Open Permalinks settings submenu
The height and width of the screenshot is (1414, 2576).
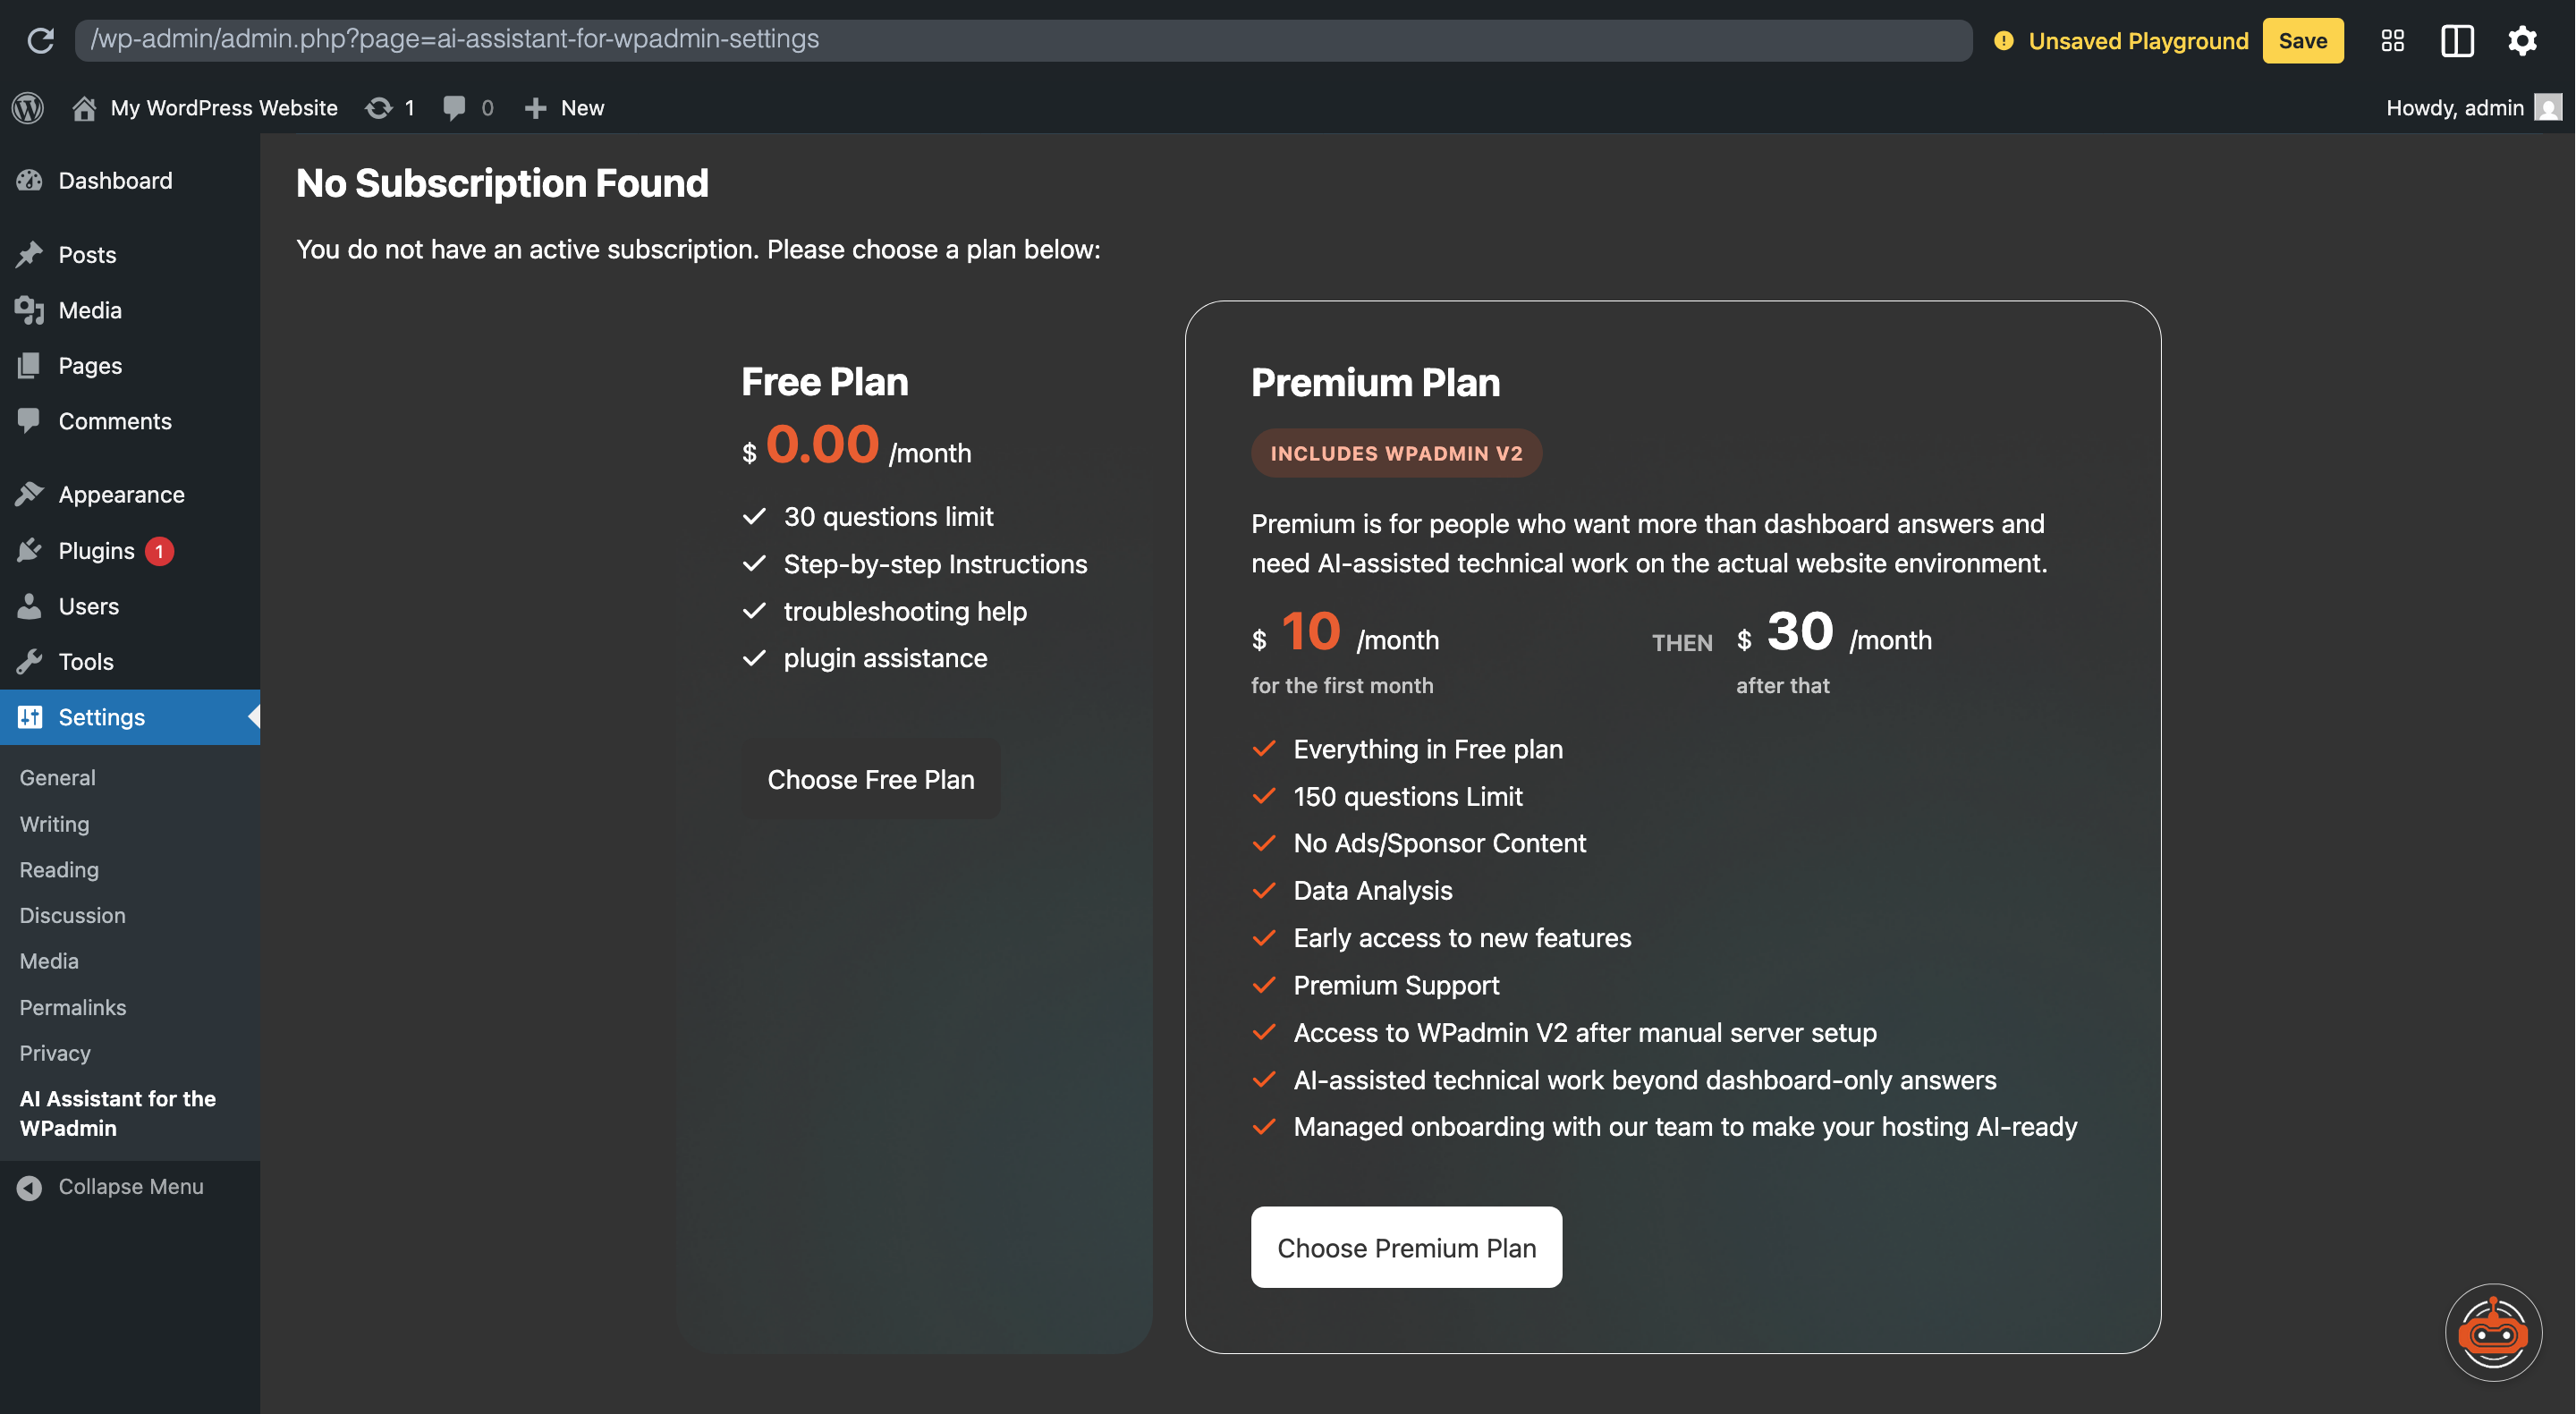click(73, 1006)
